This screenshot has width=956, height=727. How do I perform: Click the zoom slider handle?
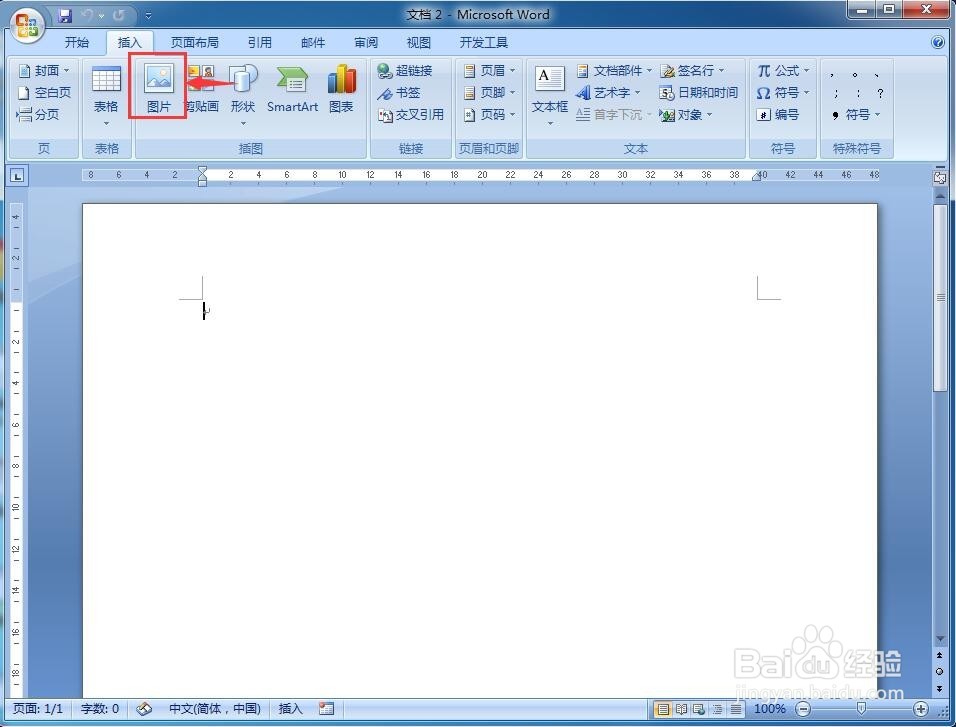point(861,709)
